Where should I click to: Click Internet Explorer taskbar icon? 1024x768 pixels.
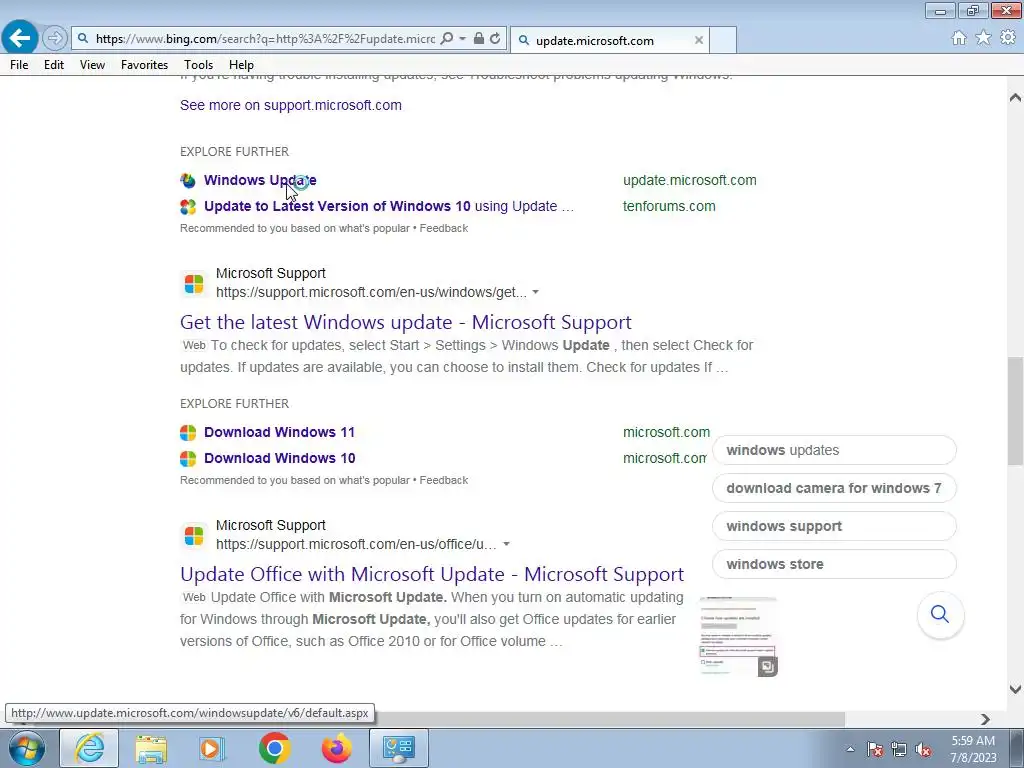[x=89, y=748]
